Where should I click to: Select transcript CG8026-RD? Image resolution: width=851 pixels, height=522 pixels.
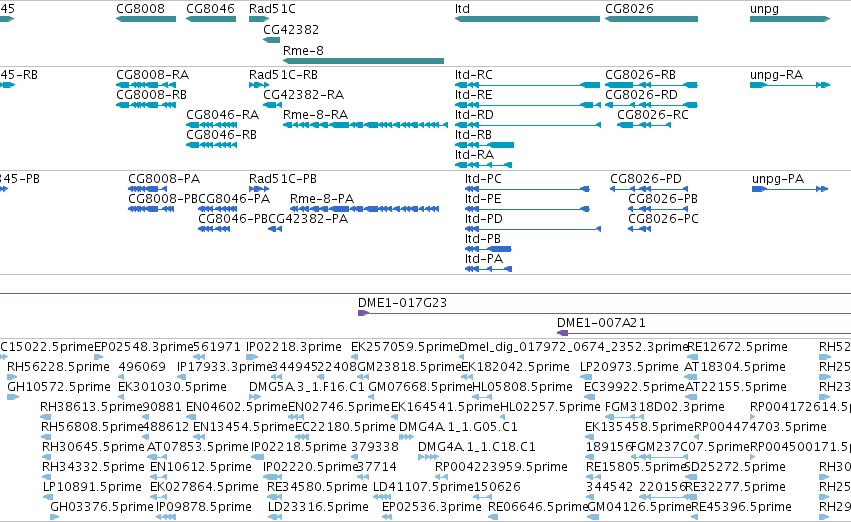tap(642, 94)
